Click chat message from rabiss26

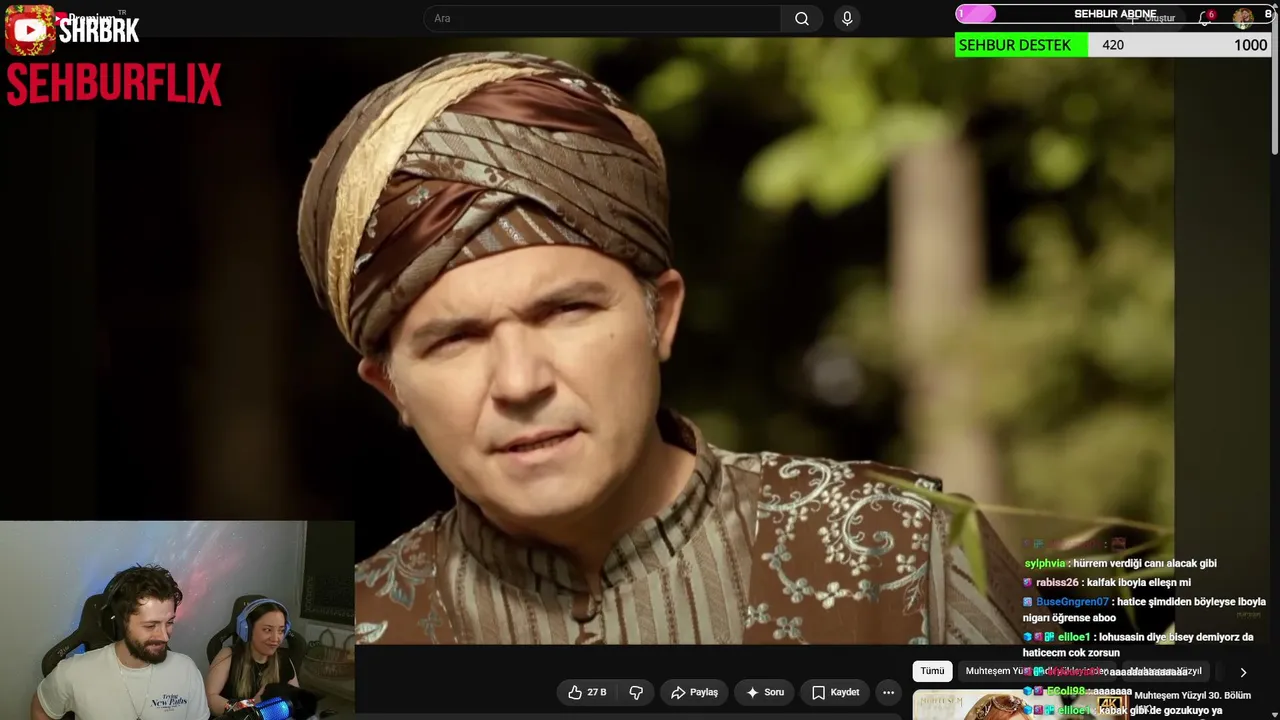1107,582
